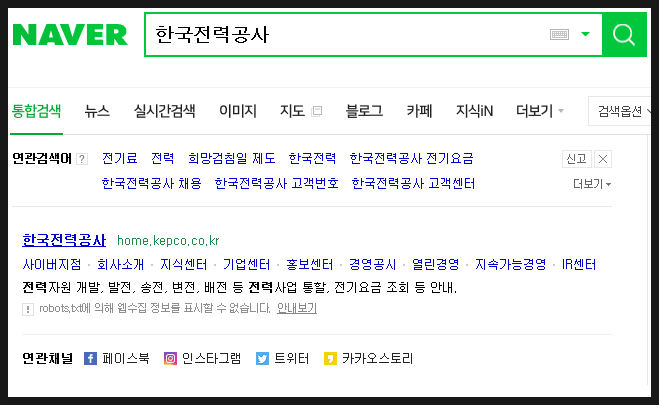Click the Twitter bird icon

click(262, 359)
